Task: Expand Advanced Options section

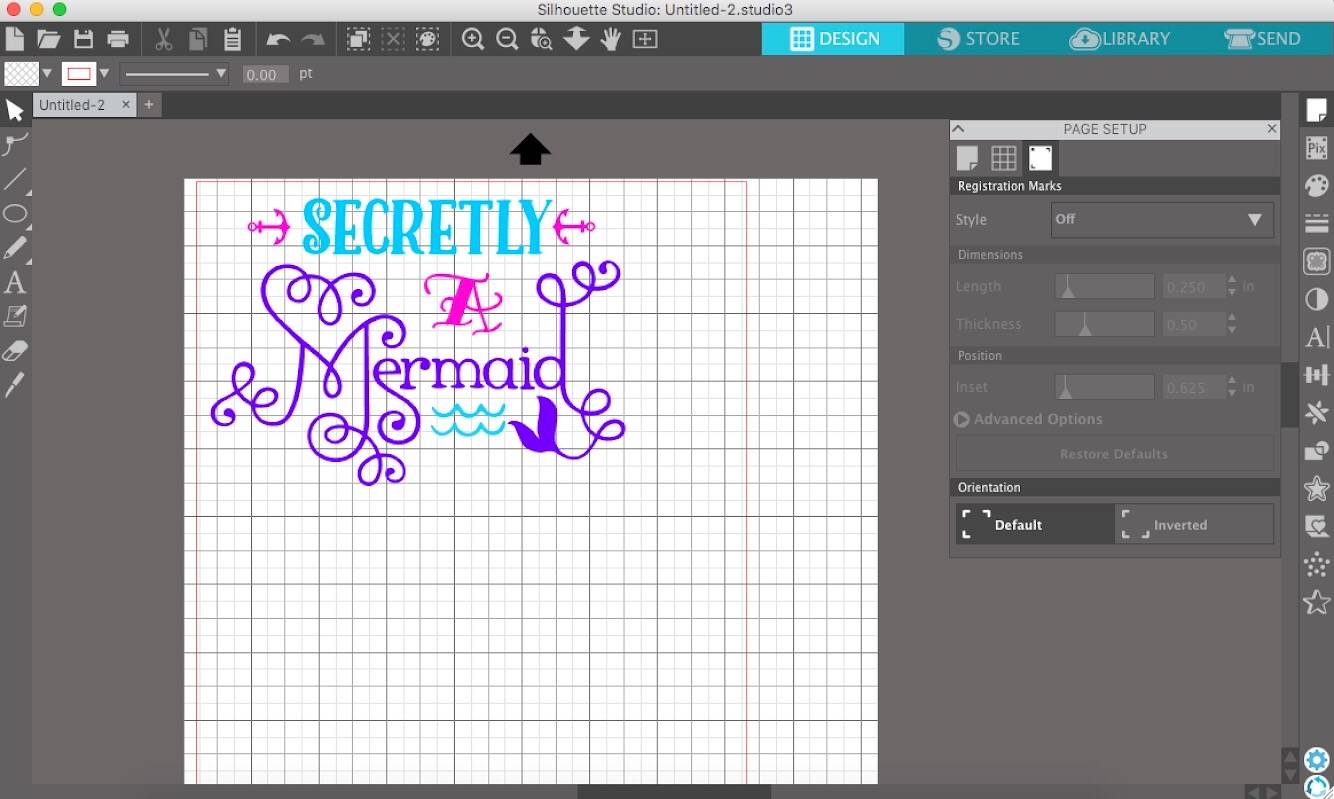Action: pos(1029,419)
